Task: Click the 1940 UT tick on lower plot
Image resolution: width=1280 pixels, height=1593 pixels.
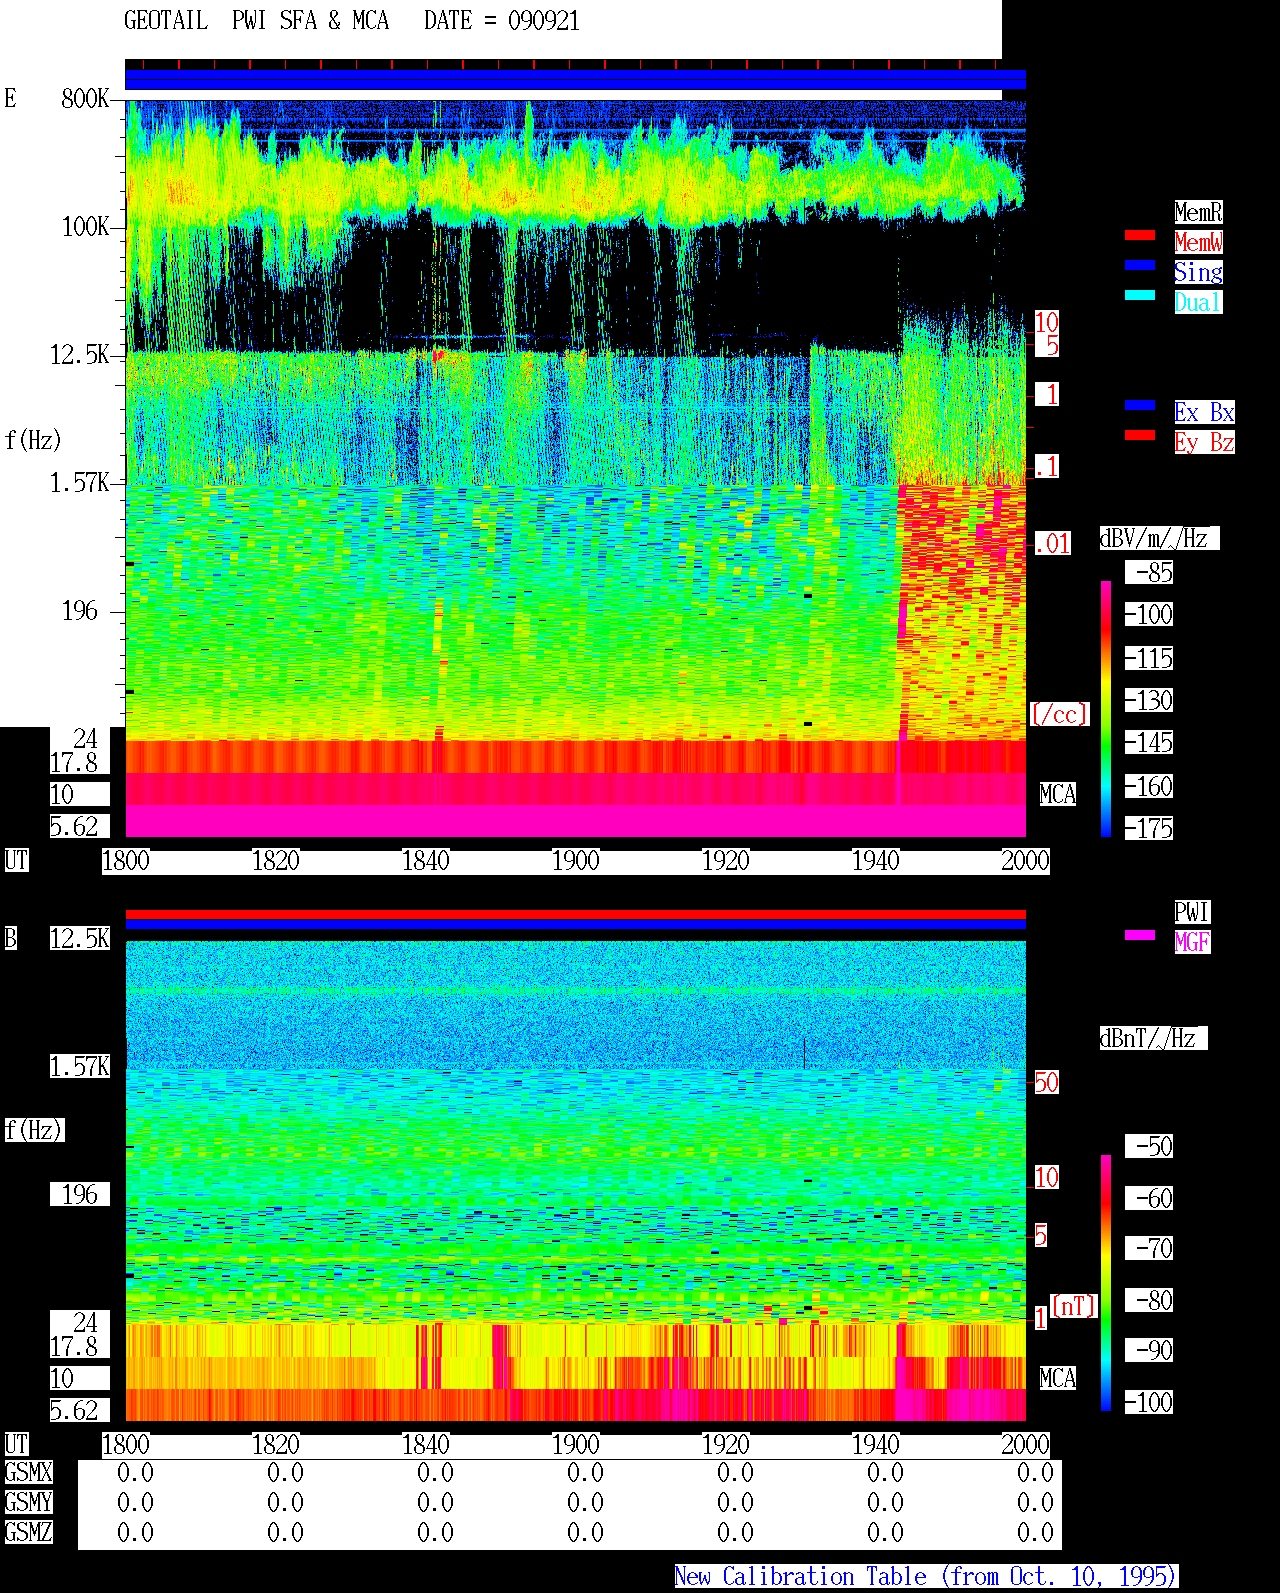Action: 876,1445
